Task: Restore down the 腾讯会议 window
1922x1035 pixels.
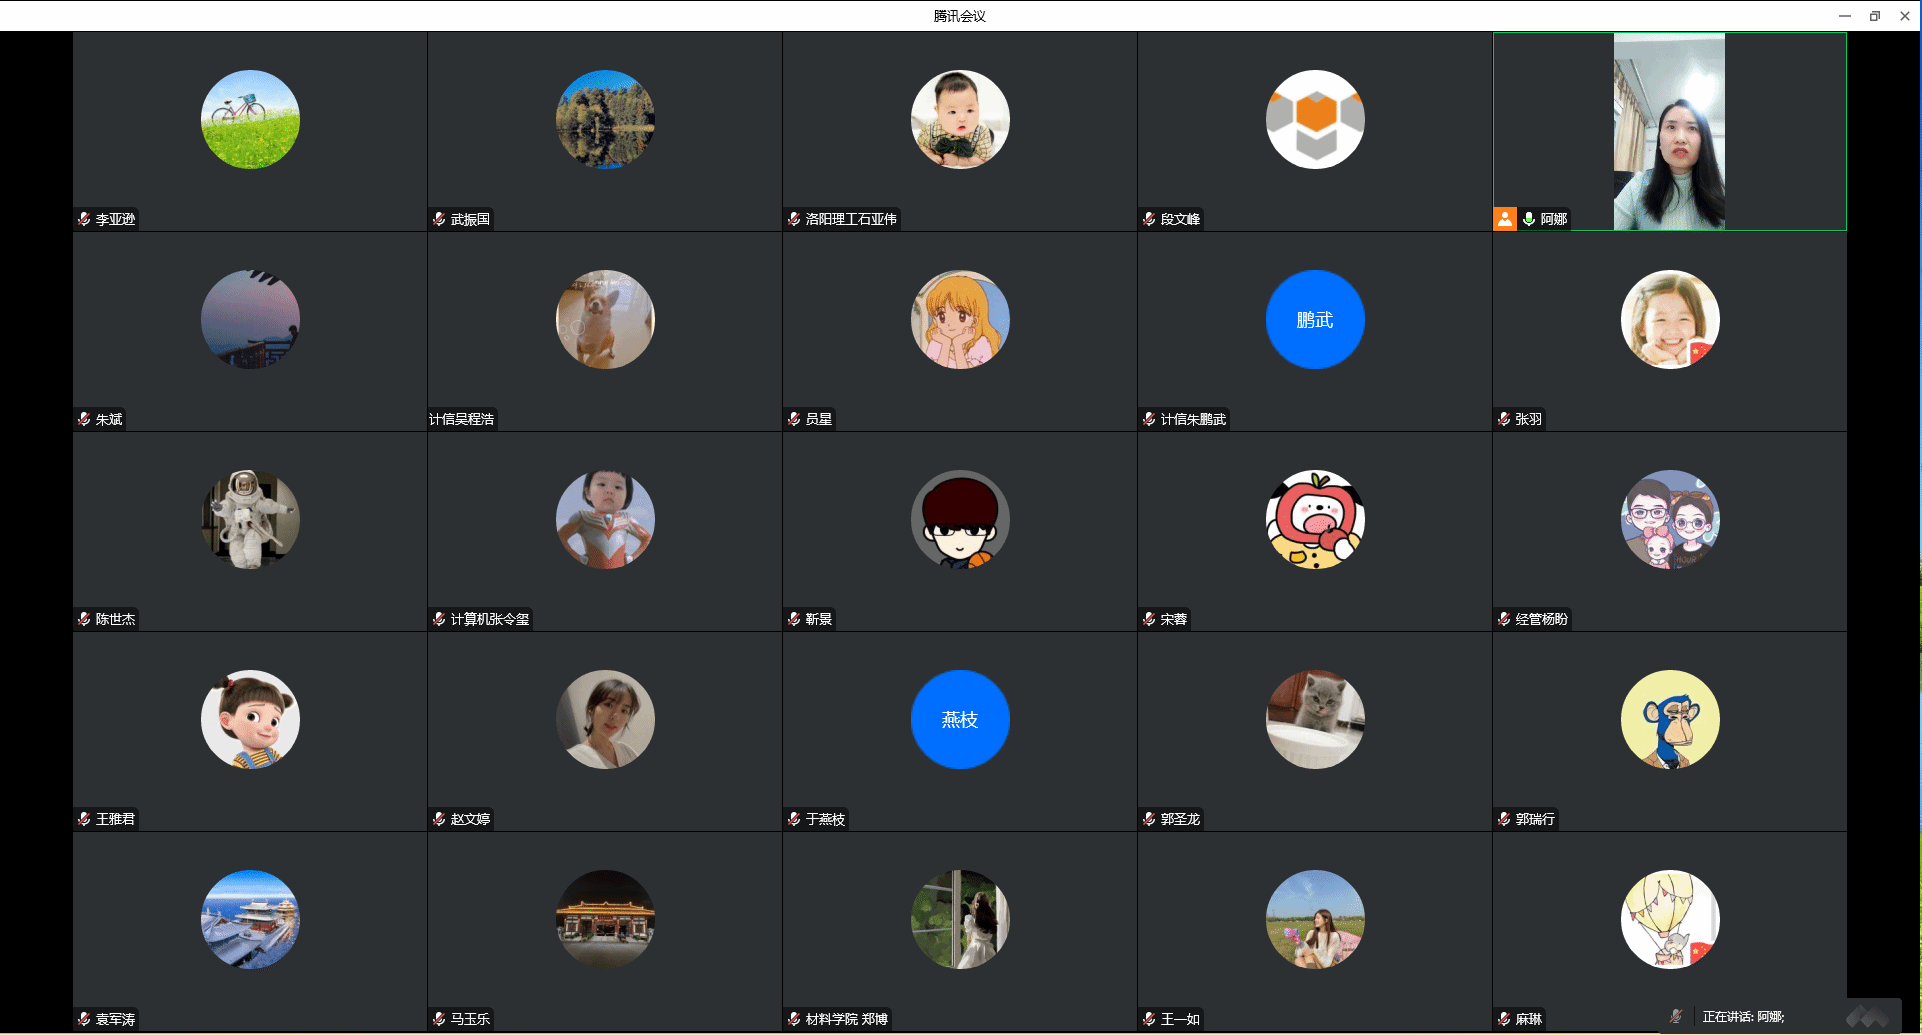Action: (1875, 16)
